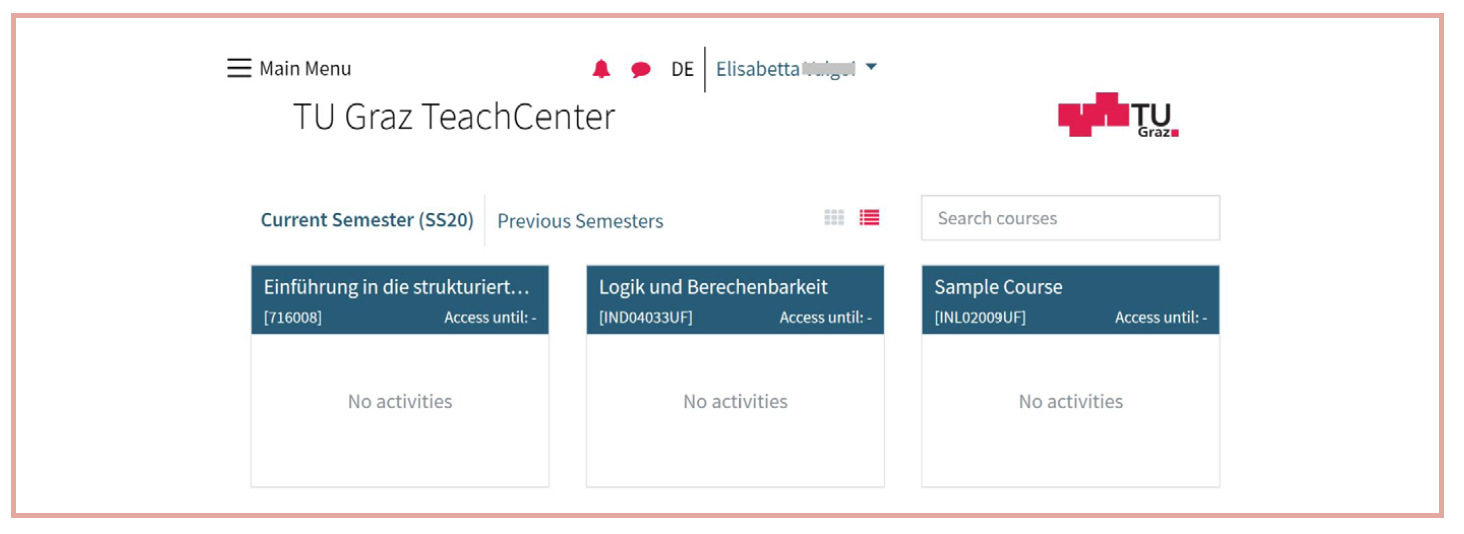Click No activities under Logik und Berechenbarkeit
The width and height of the screenshot is (1464, 534).
(x=735, y=401)
